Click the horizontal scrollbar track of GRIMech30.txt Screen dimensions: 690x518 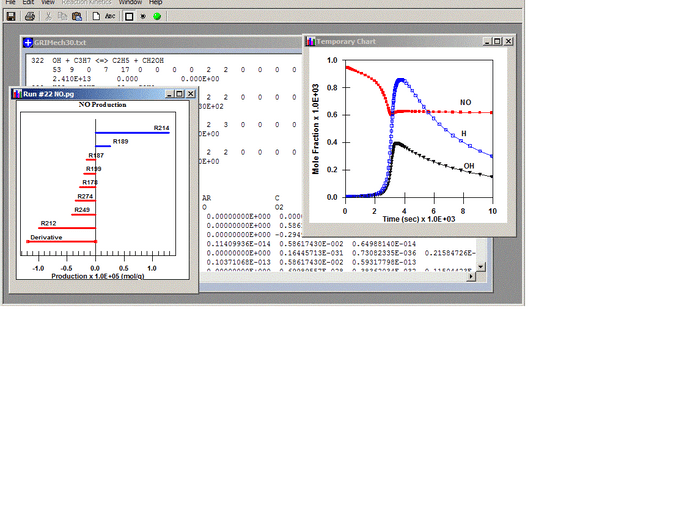(334, 276)
